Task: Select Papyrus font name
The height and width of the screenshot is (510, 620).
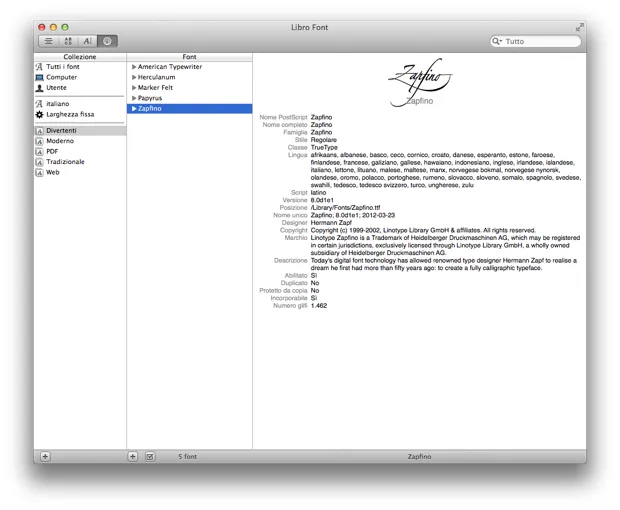Action: coord(150,98)
